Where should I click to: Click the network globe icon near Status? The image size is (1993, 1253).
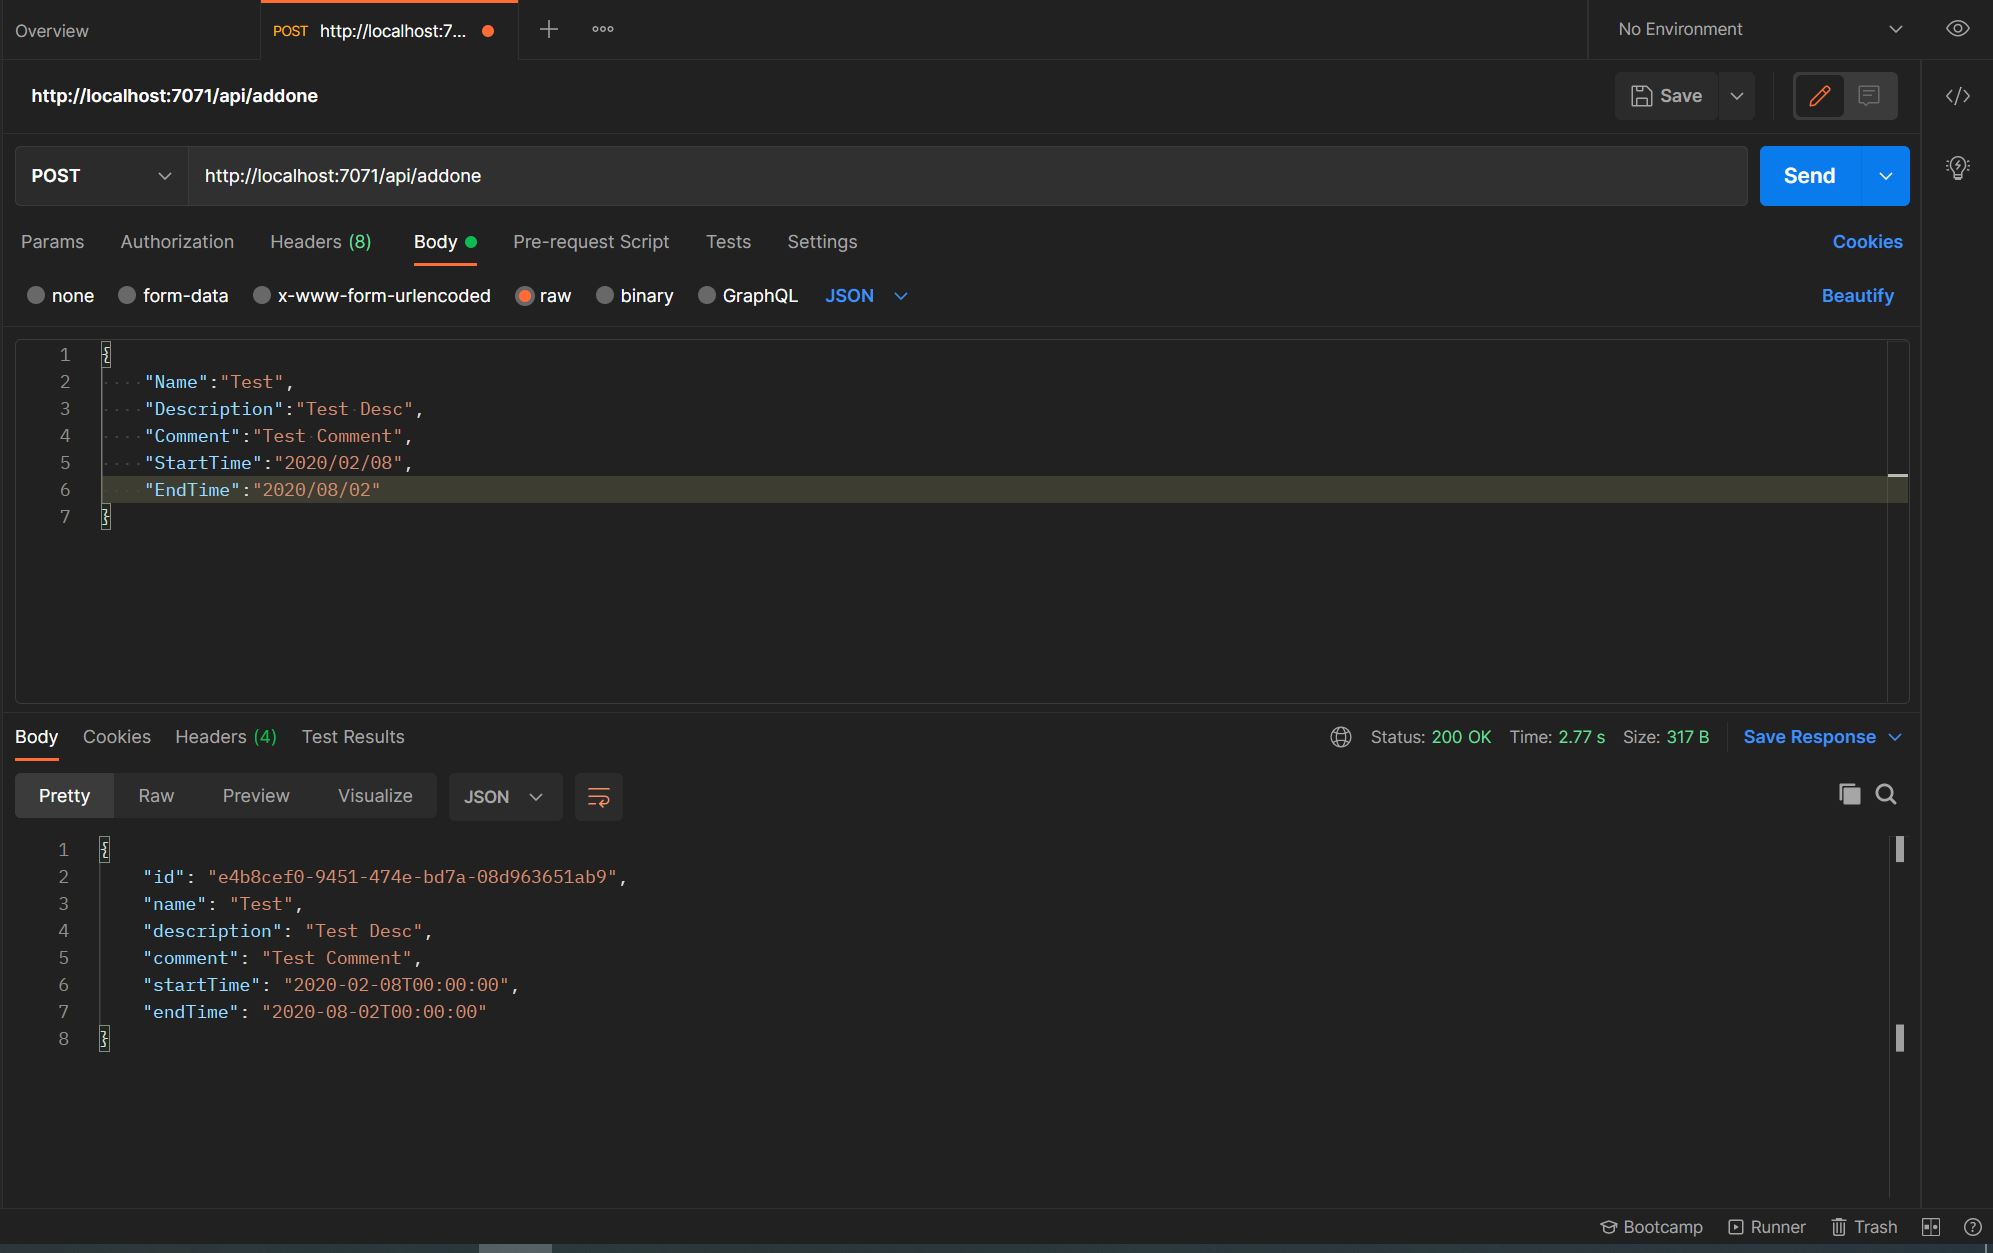[1341, 737]
